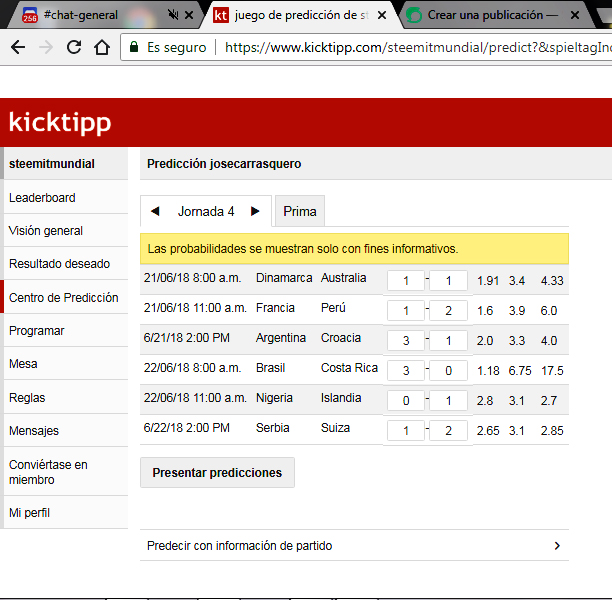Click the steemitmundial sidebar heading

[66, 164]
